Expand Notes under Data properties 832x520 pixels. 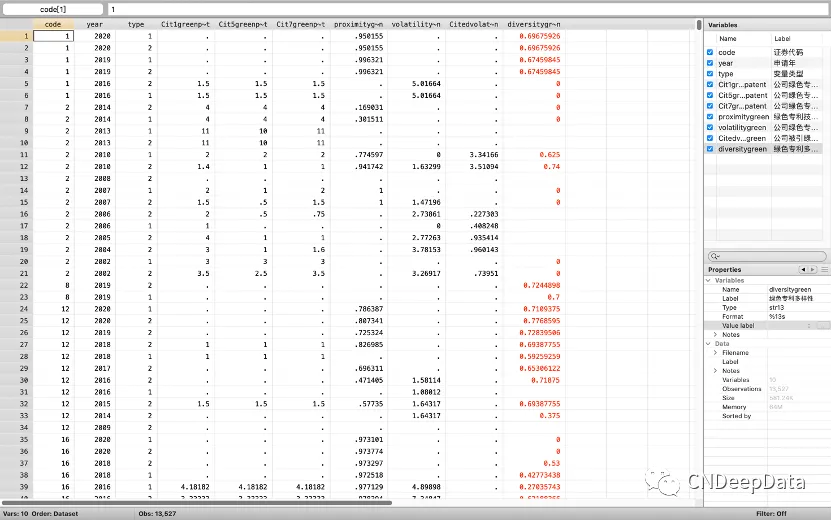[x=715, y=371]
